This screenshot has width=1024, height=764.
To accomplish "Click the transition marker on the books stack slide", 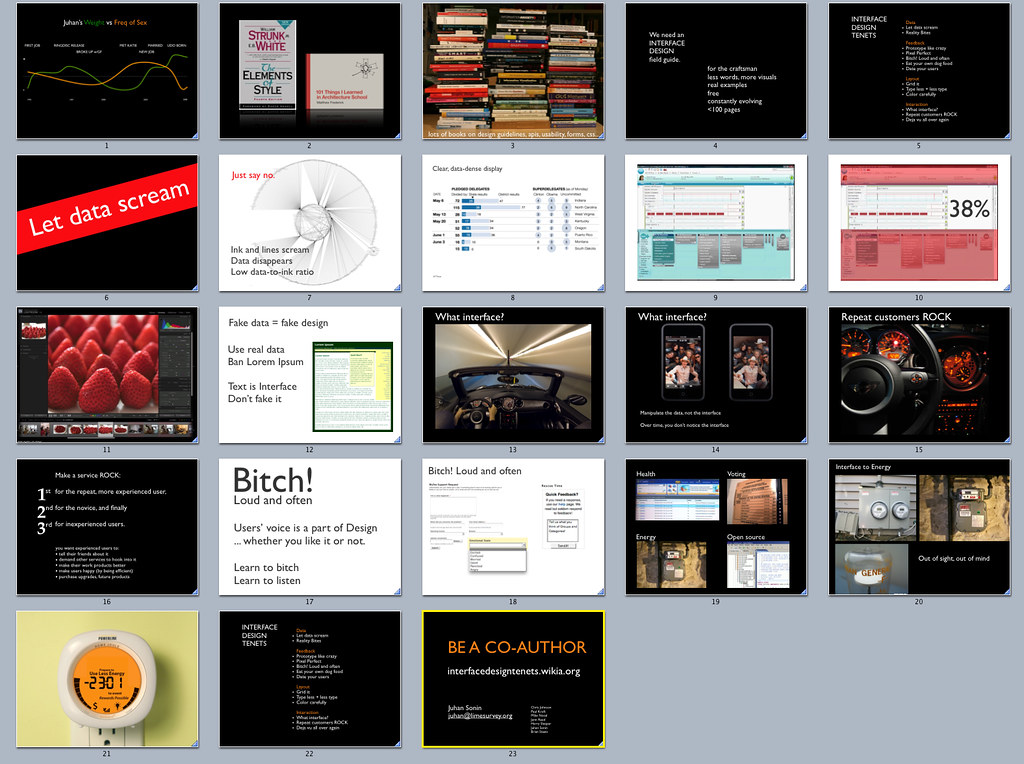I will [x=600, y=135].
